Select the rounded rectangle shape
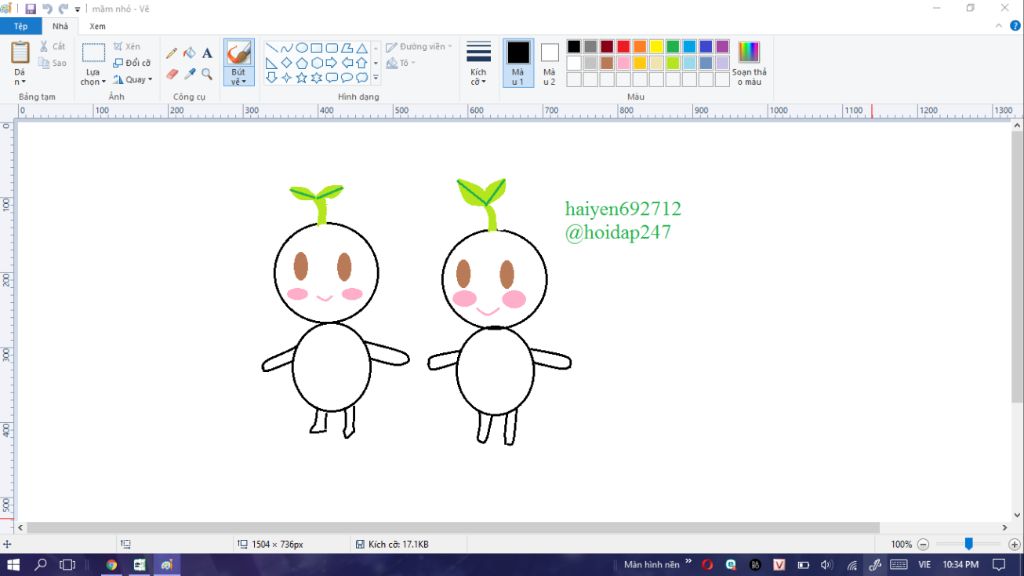The height and width of the screenshot is (576, 1024). (332, 48)
